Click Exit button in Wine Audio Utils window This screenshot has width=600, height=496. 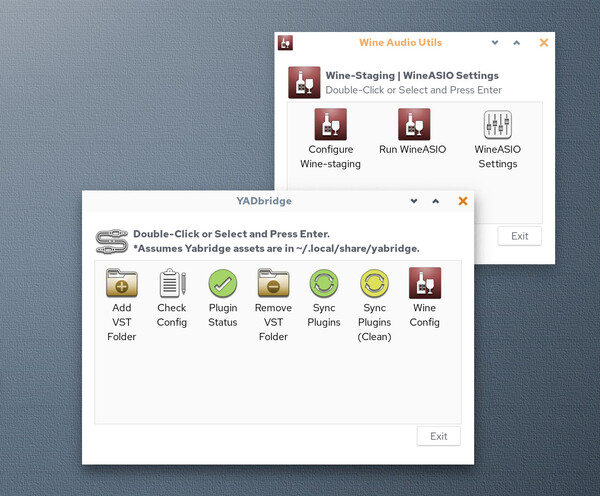520,236
